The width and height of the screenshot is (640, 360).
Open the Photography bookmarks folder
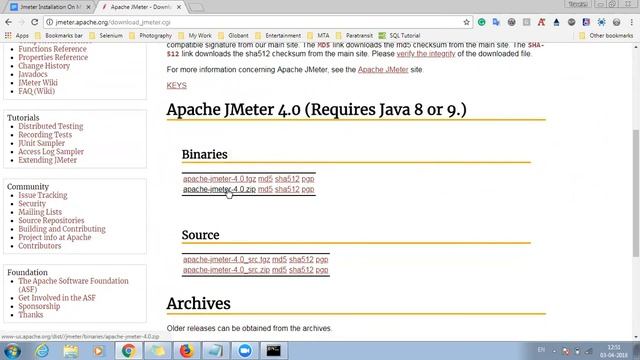click(150, 36)
